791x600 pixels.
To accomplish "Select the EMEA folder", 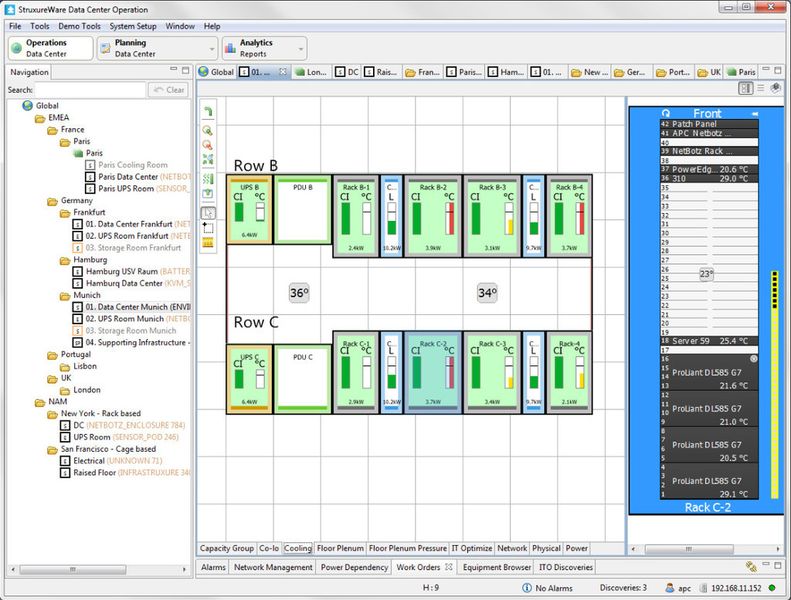I will tap(59, 118).
